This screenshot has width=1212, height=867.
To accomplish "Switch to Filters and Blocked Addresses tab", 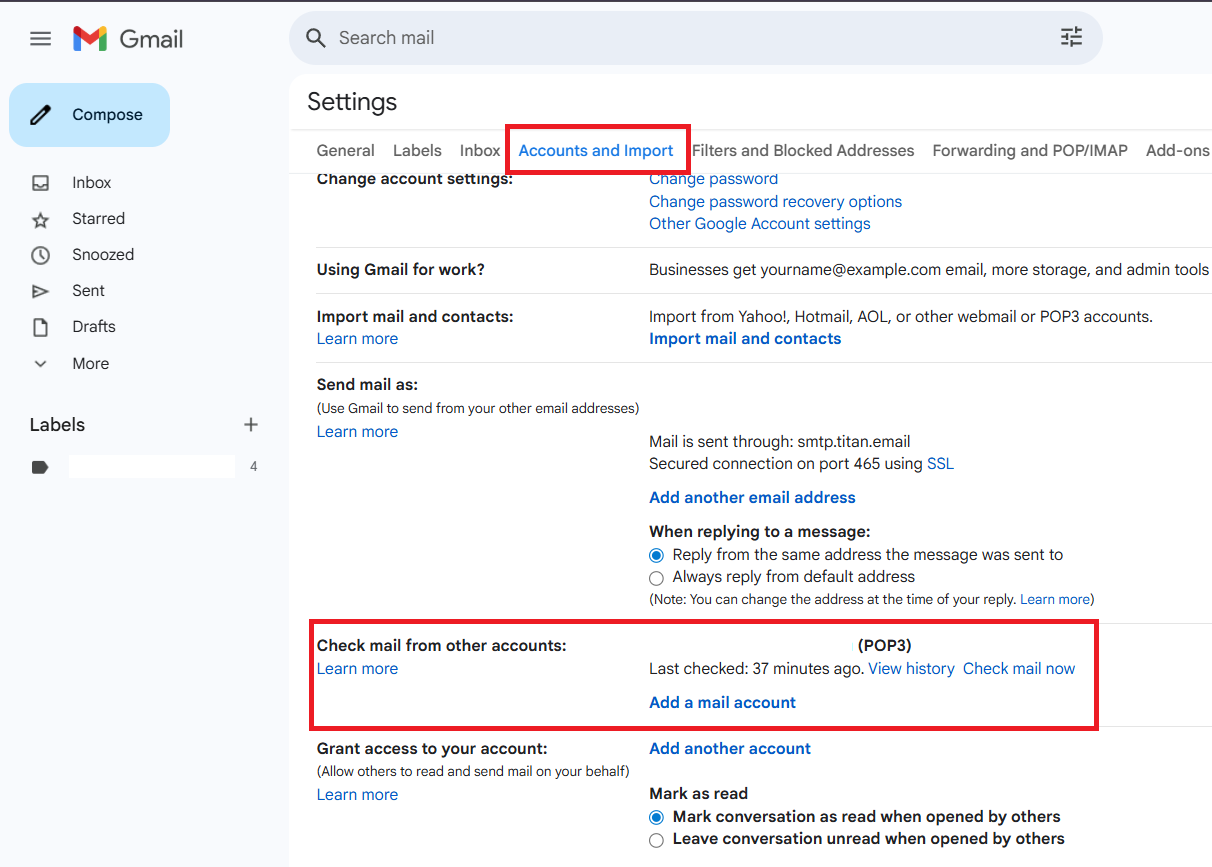I will [802, 151].
